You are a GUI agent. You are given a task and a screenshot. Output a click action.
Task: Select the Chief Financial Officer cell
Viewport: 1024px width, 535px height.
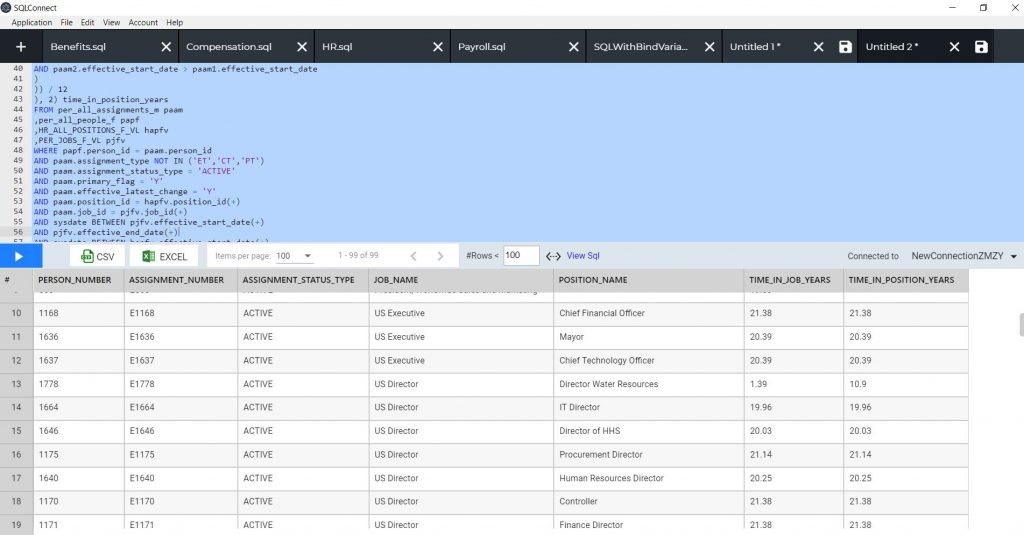[648, 313]
